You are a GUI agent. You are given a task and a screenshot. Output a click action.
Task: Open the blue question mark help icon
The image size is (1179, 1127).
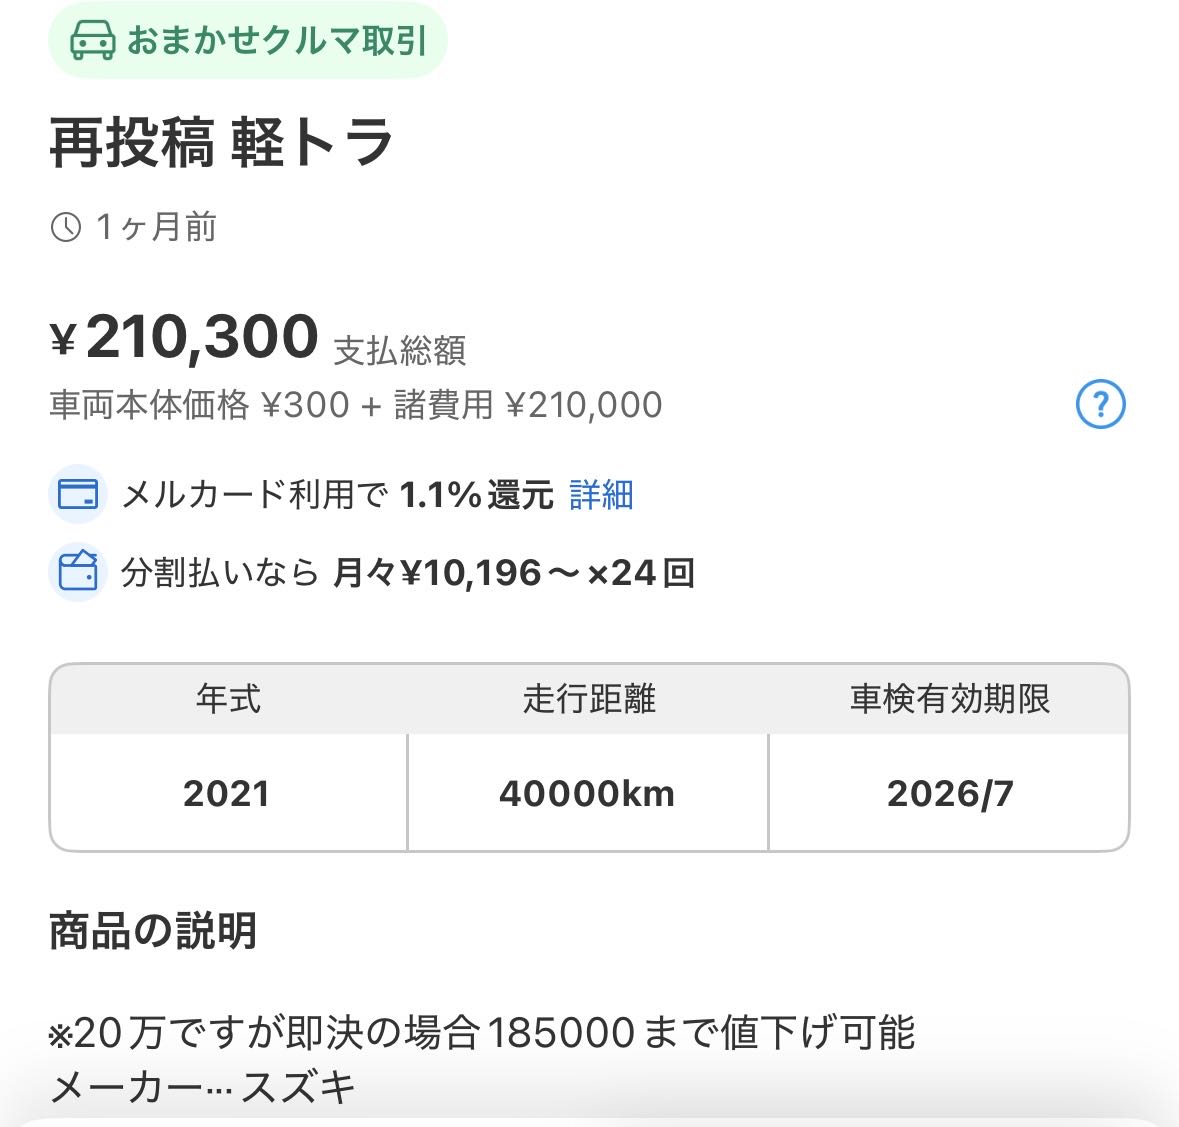click(1100, 405)
